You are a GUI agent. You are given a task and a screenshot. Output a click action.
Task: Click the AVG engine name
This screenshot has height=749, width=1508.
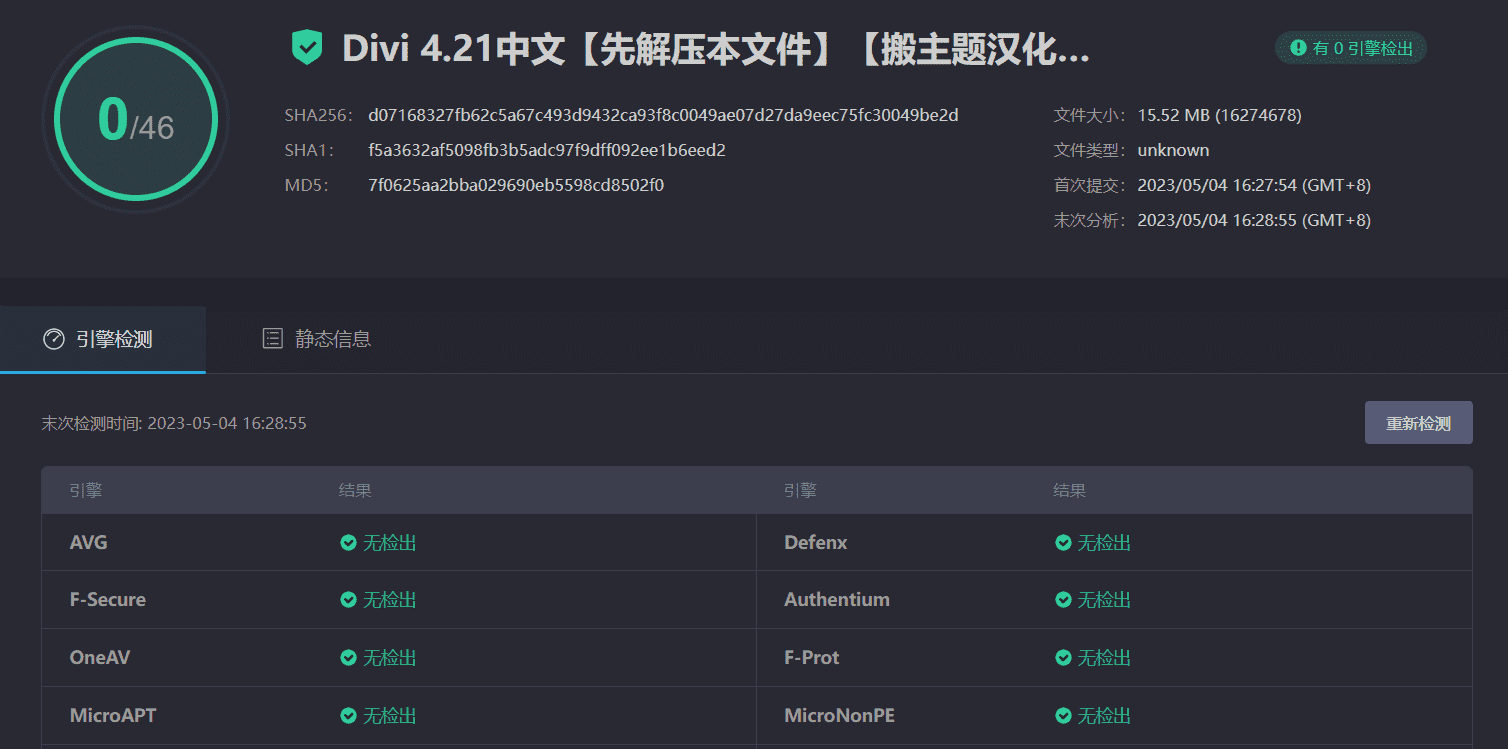[x=89, y=542]
